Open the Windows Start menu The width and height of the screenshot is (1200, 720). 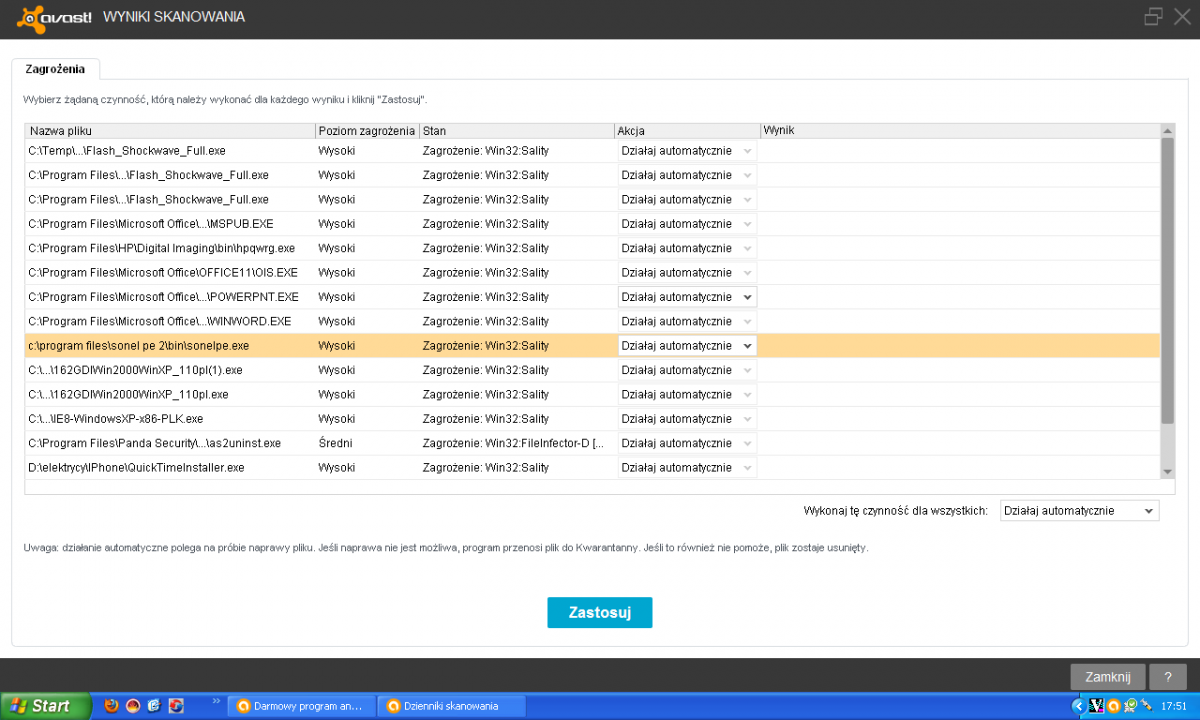click(x=46, y=706)
